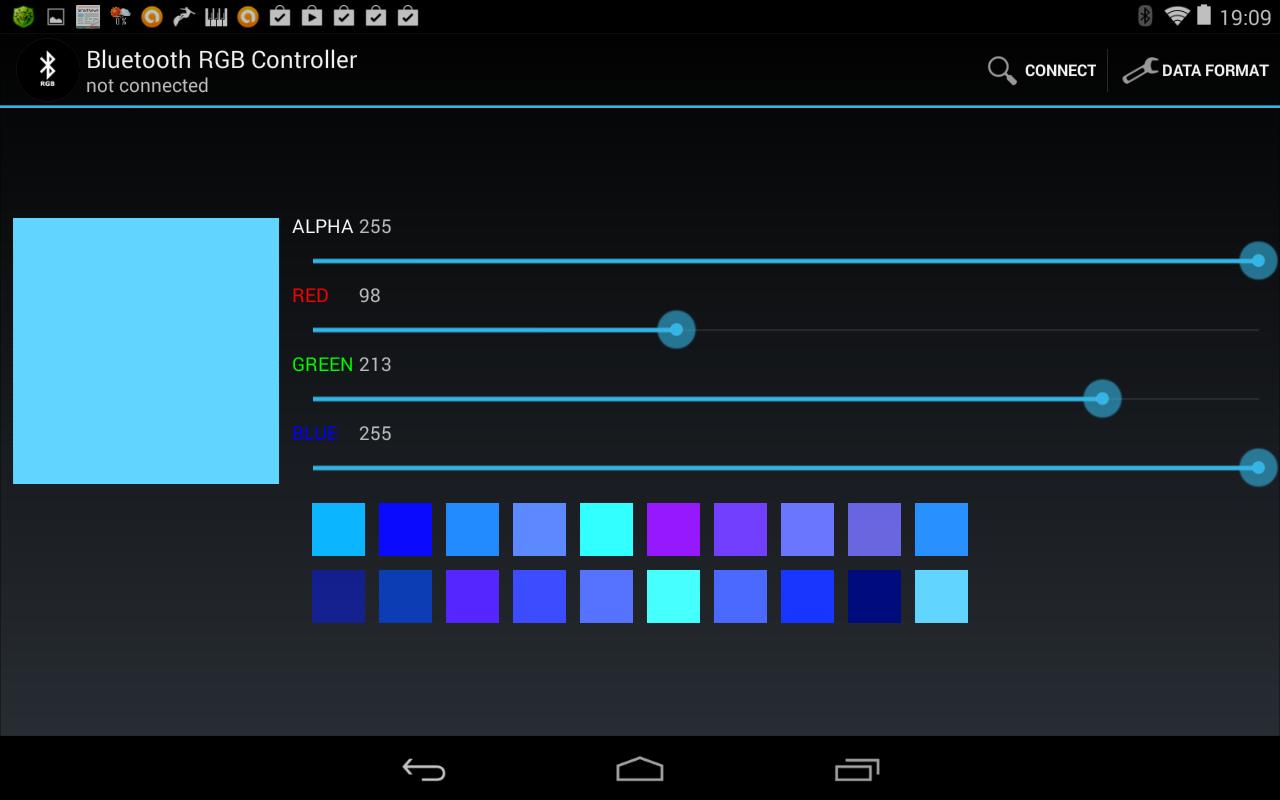Image resolution: width=1280 pixels, height=800 pixels.
Task: Tap the large light-blue color preview square
Action: coord(145,350)
